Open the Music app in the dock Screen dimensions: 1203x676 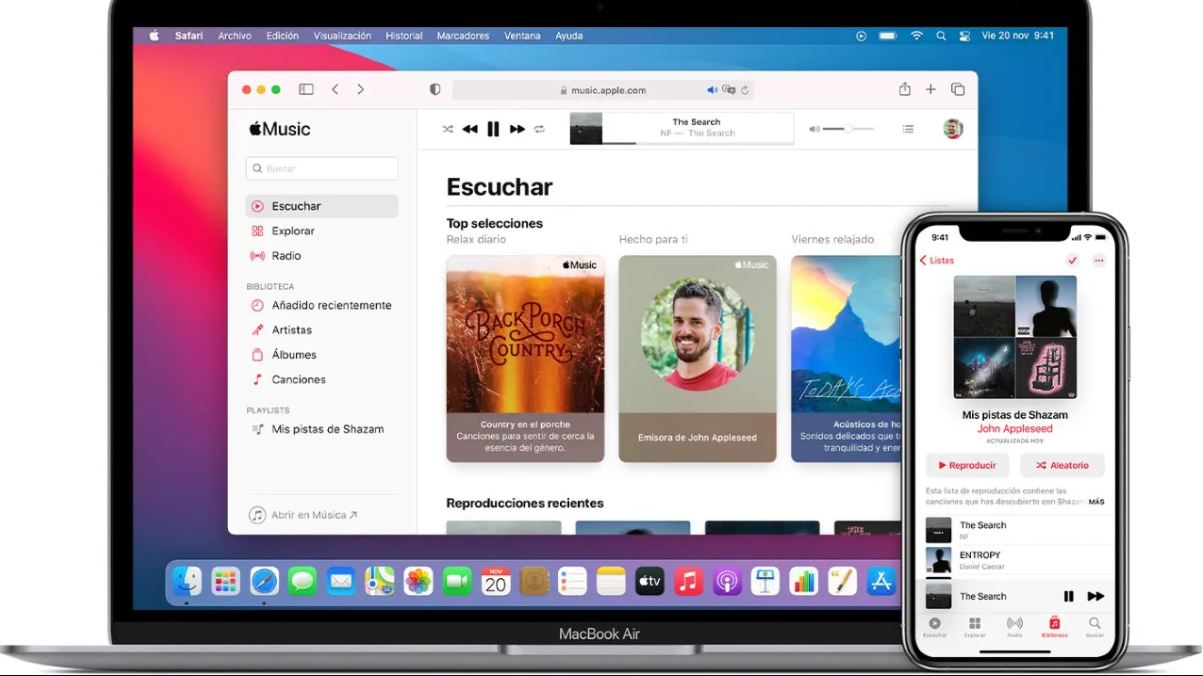pyautogui.click(x=688, y=581)
